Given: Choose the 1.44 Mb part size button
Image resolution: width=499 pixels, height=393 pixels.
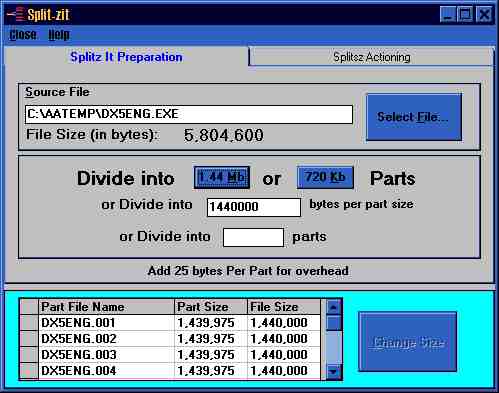Looking at the screenshot, I should tap(222, 177).
